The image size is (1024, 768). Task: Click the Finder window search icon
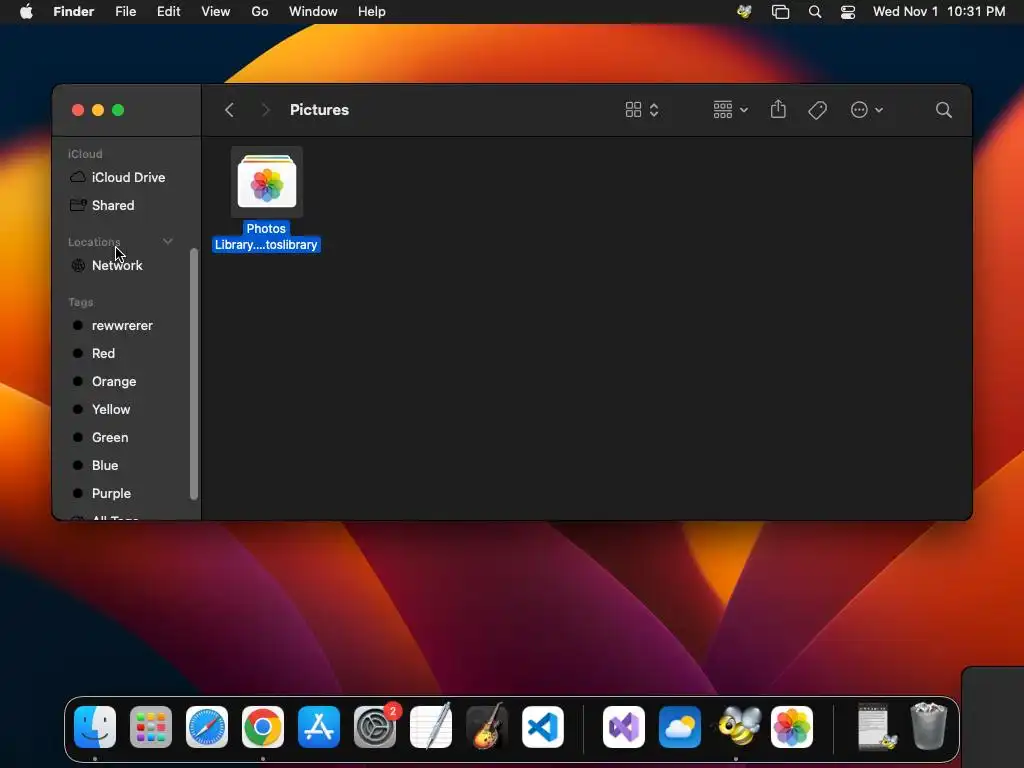pyautogui.click(x=943, y=110)
